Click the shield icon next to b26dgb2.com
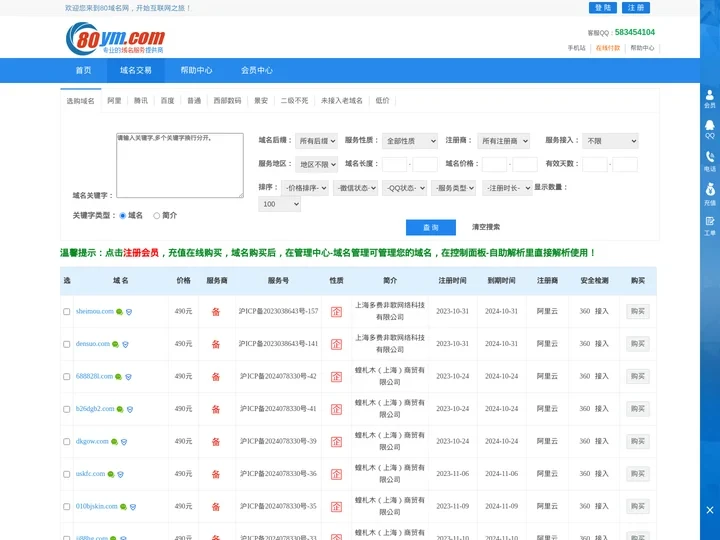 point(130,409)
